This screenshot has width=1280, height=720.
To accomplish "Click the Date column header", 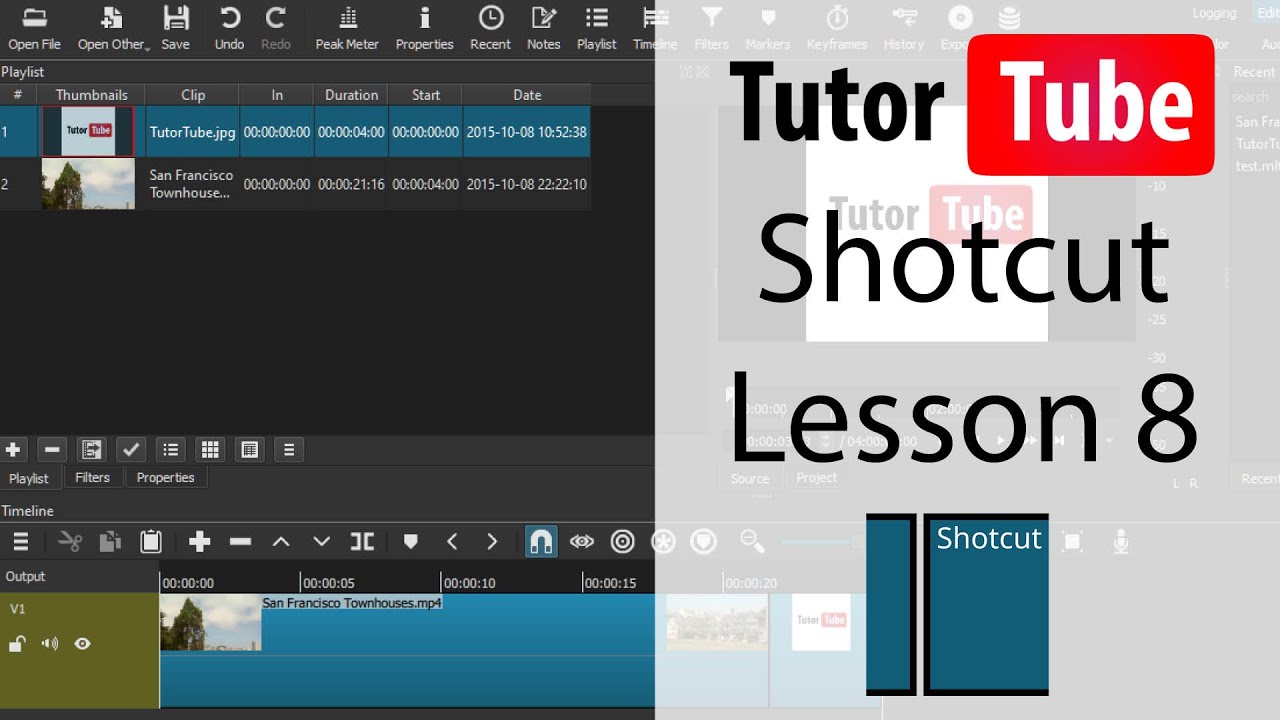I will (527, 95).
